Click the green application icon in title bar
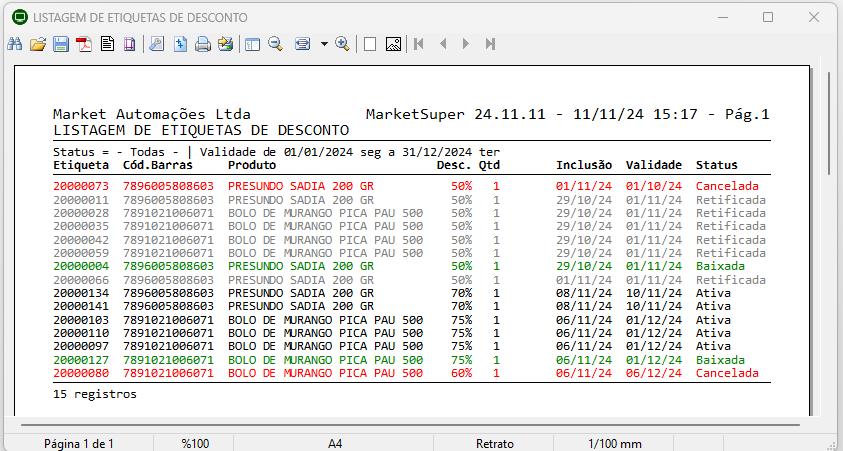843x451 pixels. click(x=20, y=17)
